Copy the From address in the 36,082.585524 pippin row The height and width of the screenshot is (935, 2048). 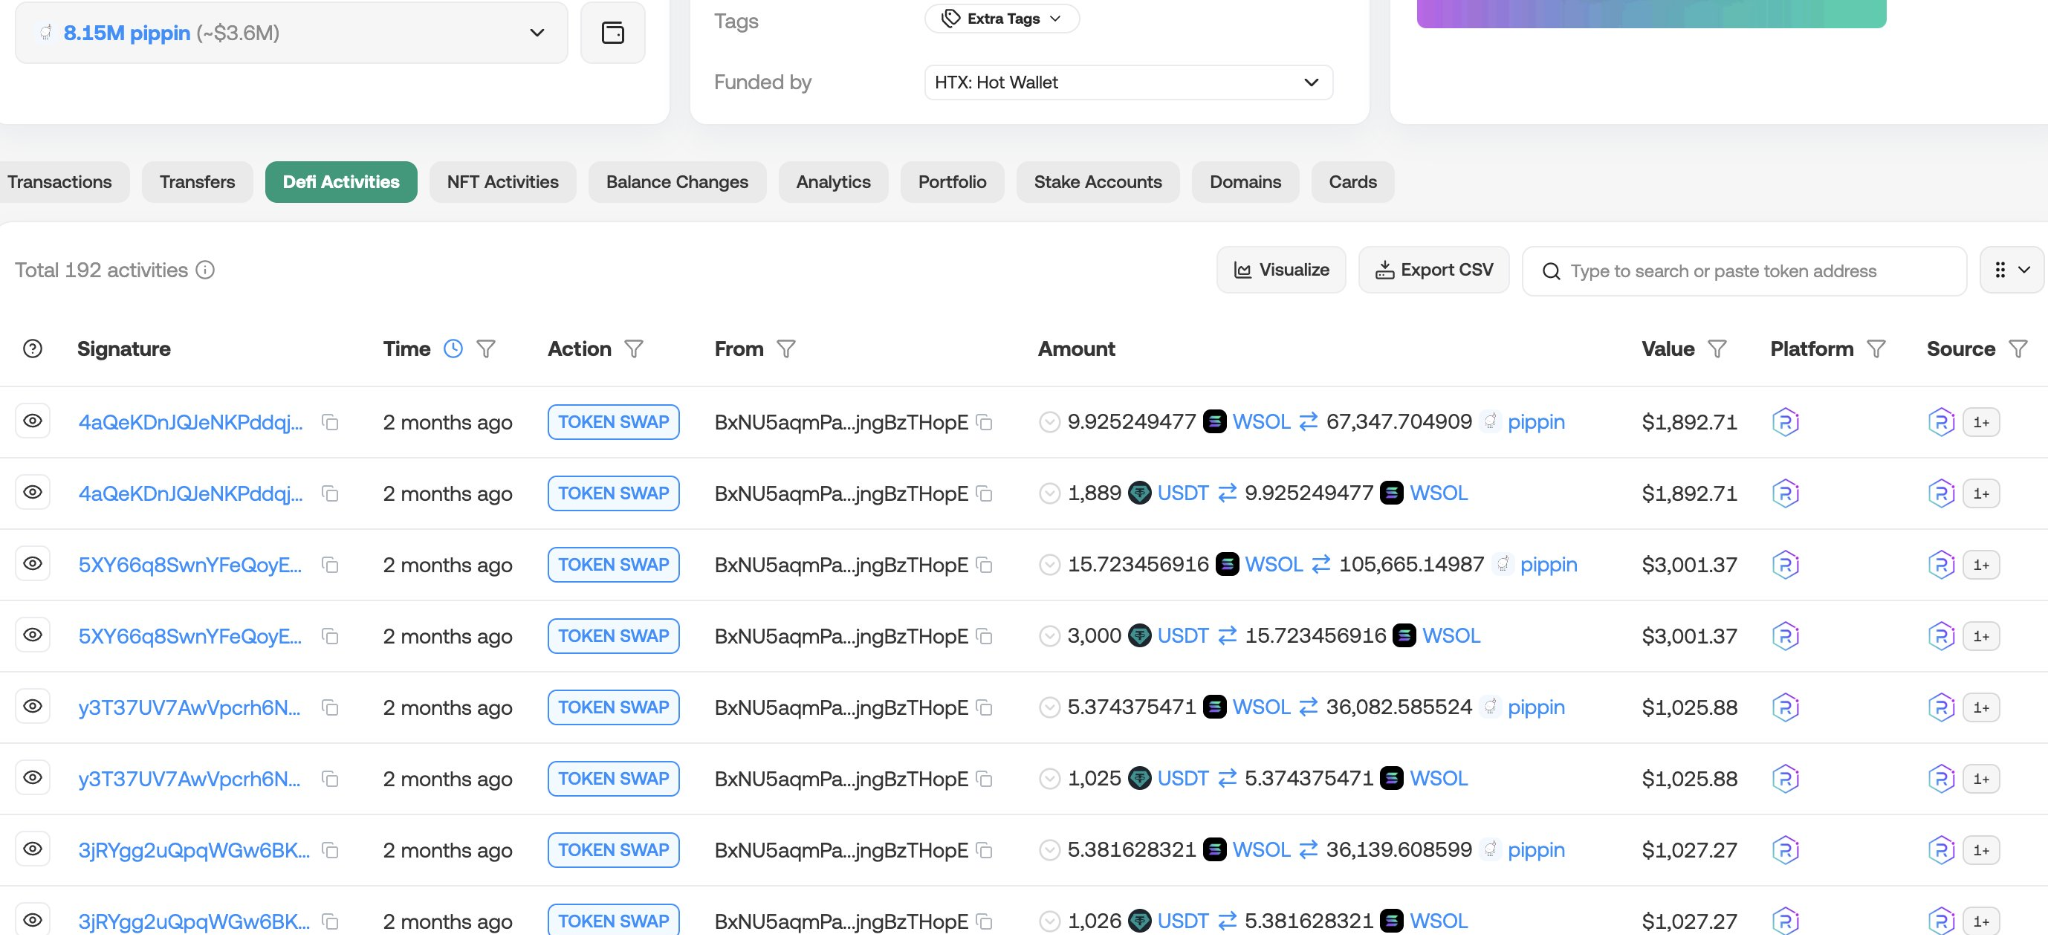[984, 708]
